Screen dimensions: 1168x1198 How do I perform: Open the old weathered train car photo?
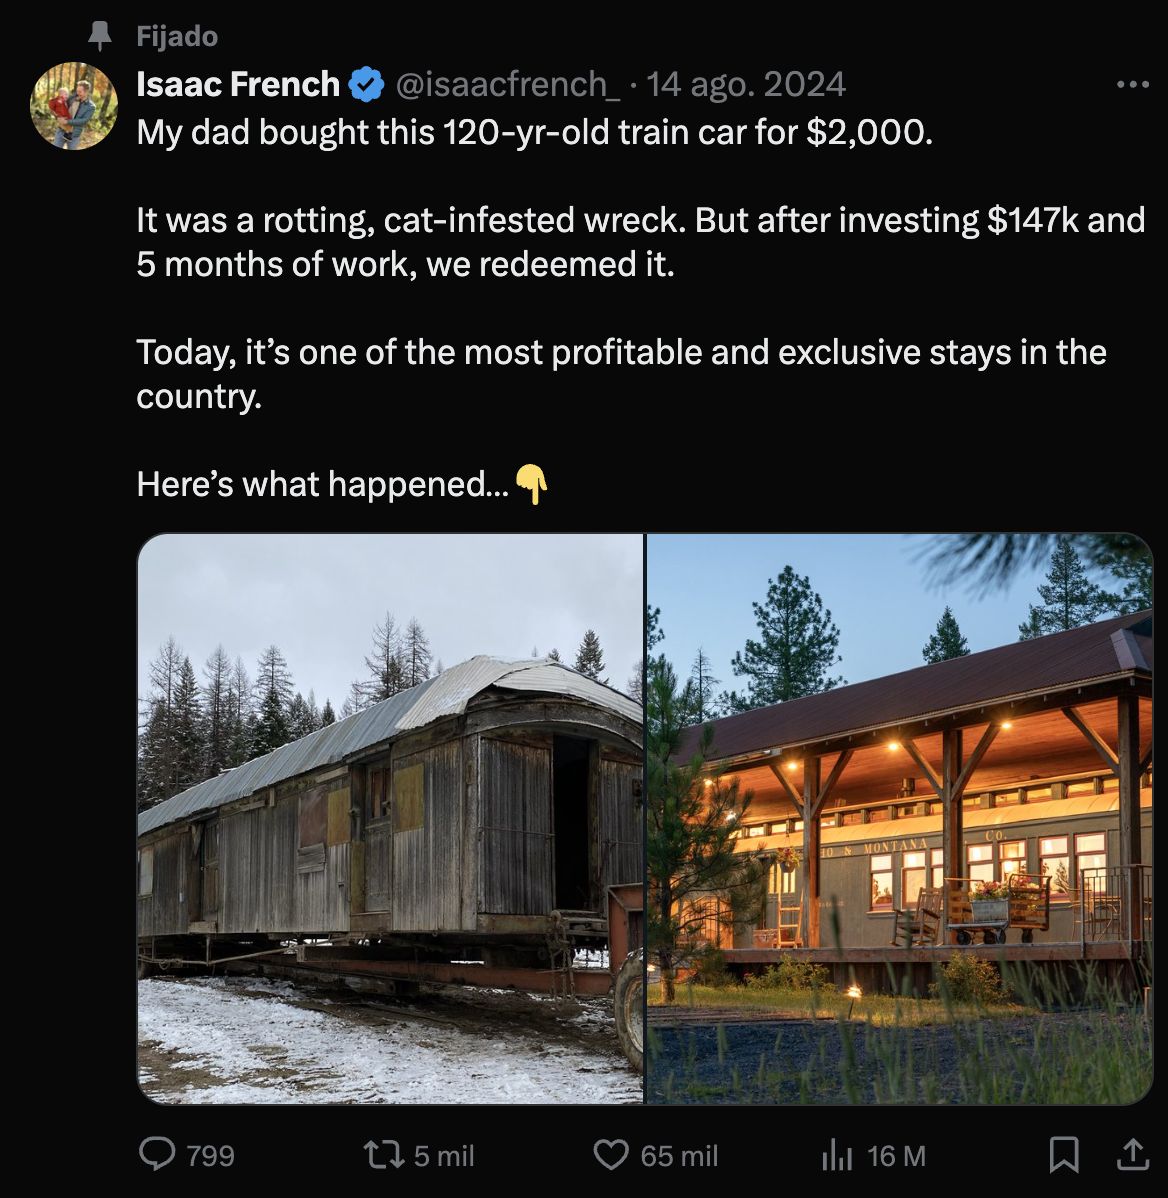point(390,818)
